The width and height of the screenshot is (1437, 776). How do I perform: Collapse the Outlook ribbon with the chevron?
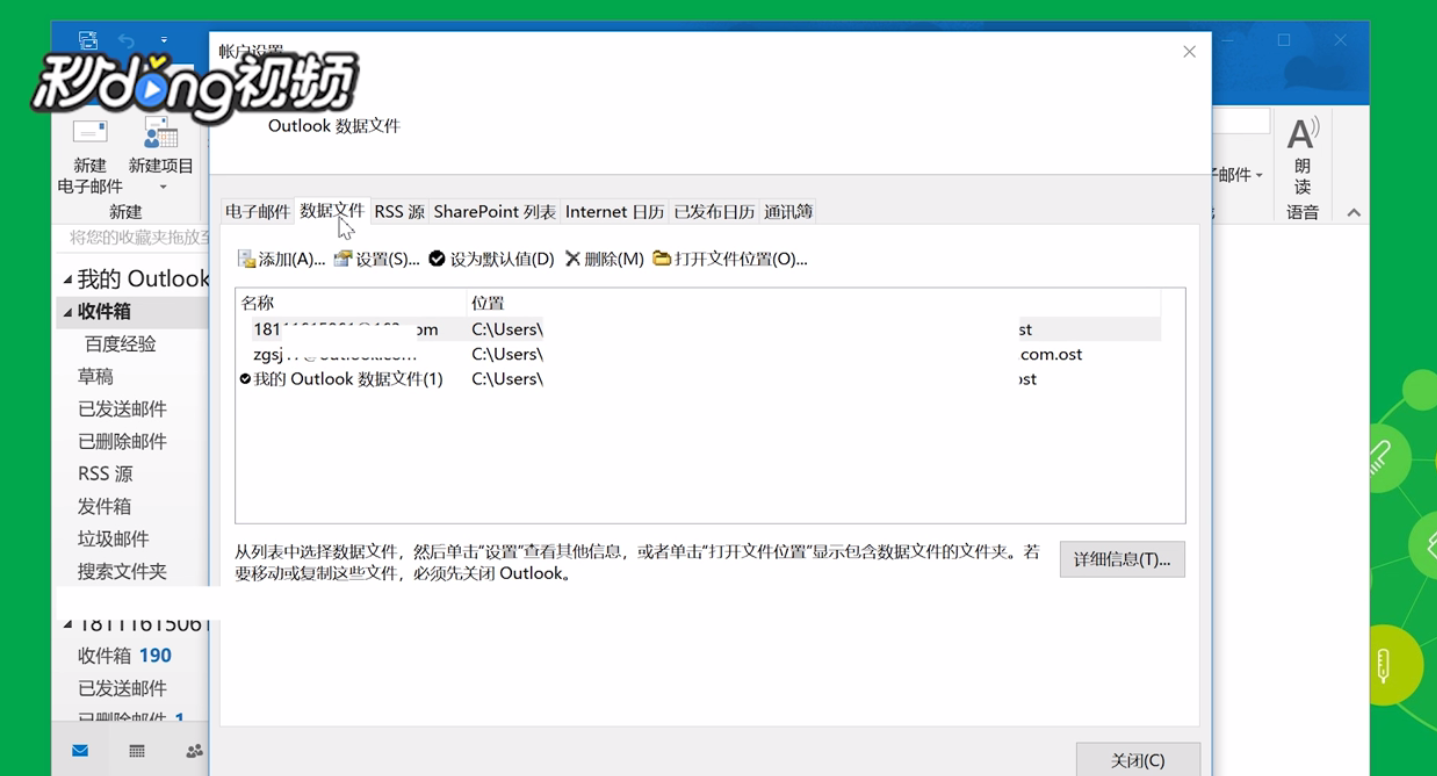pyautogui.click(x=1353, y=212)
